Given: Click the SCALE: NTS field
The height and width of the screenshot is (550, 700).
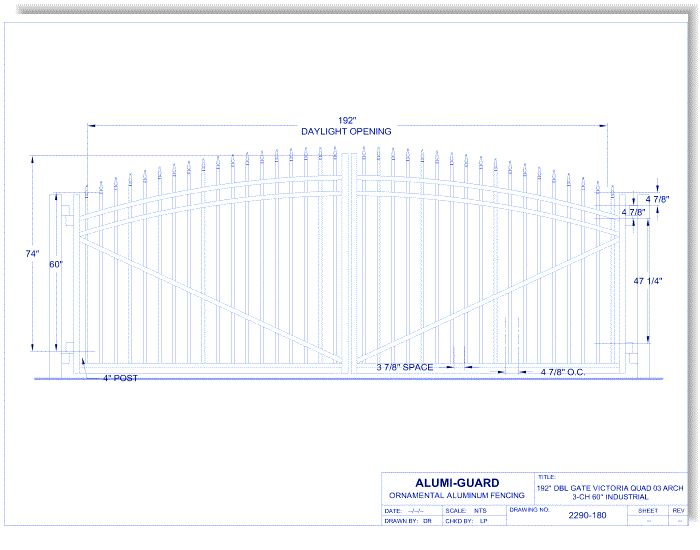Looking at the screenshot, I should click(466, 511).
